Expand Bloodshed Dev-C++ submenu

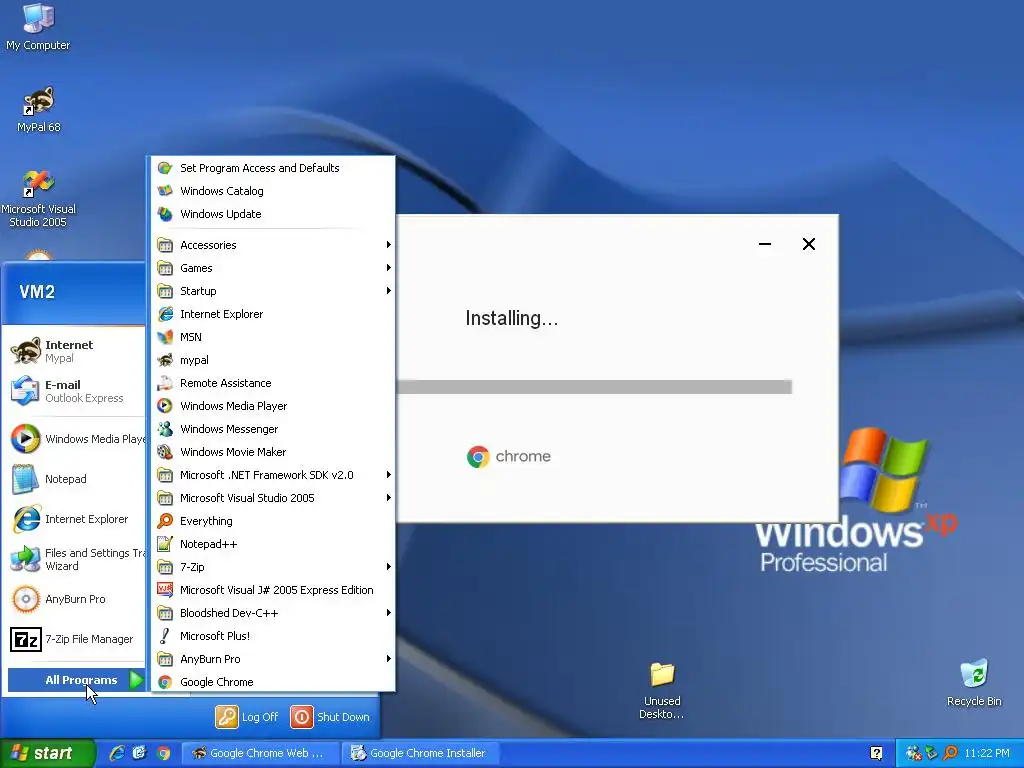coord(273,613)
